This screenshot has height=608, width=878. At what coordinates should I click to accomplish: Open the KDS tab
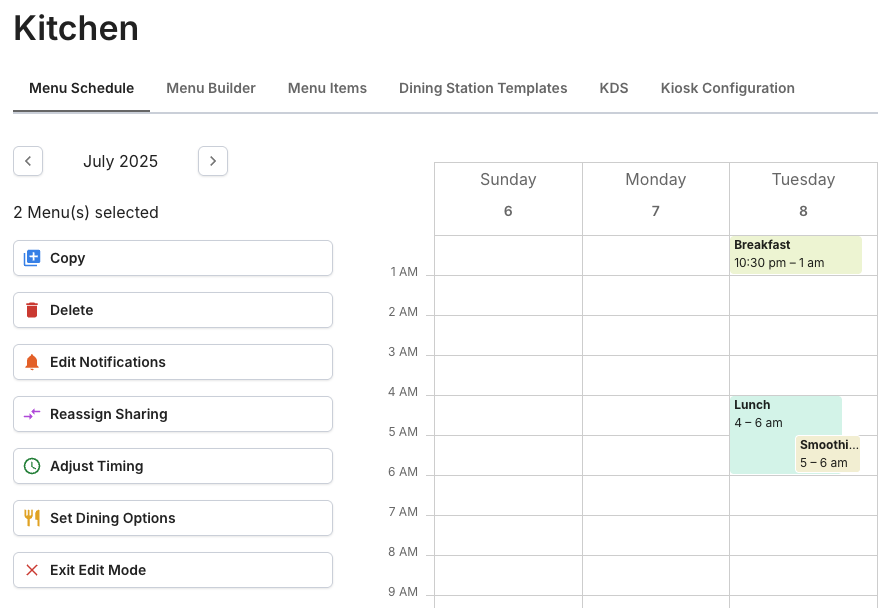614,88
